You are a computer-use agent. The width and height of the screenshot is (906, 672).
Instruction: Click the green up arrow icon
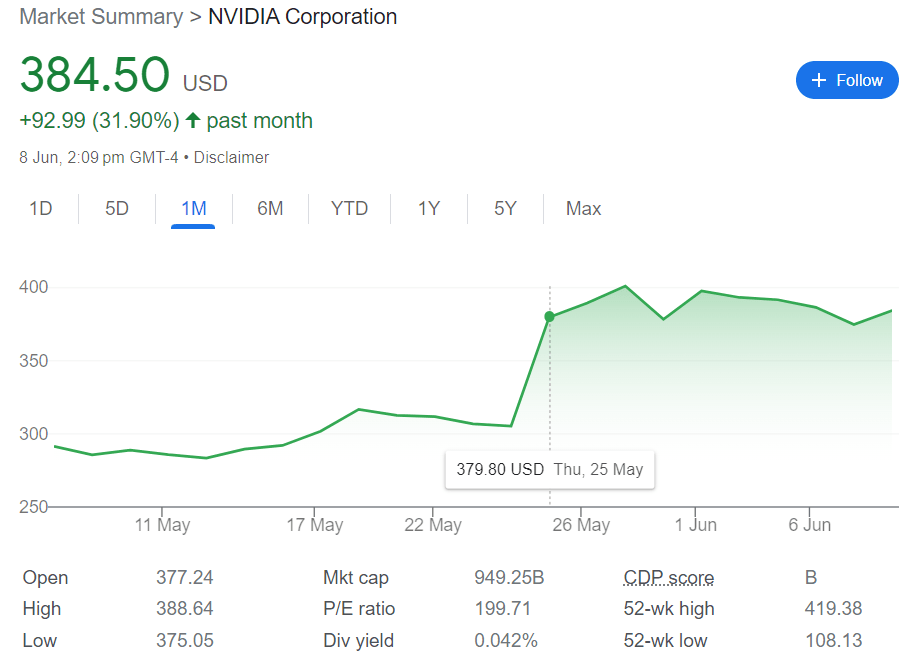[x=193, y=121]
